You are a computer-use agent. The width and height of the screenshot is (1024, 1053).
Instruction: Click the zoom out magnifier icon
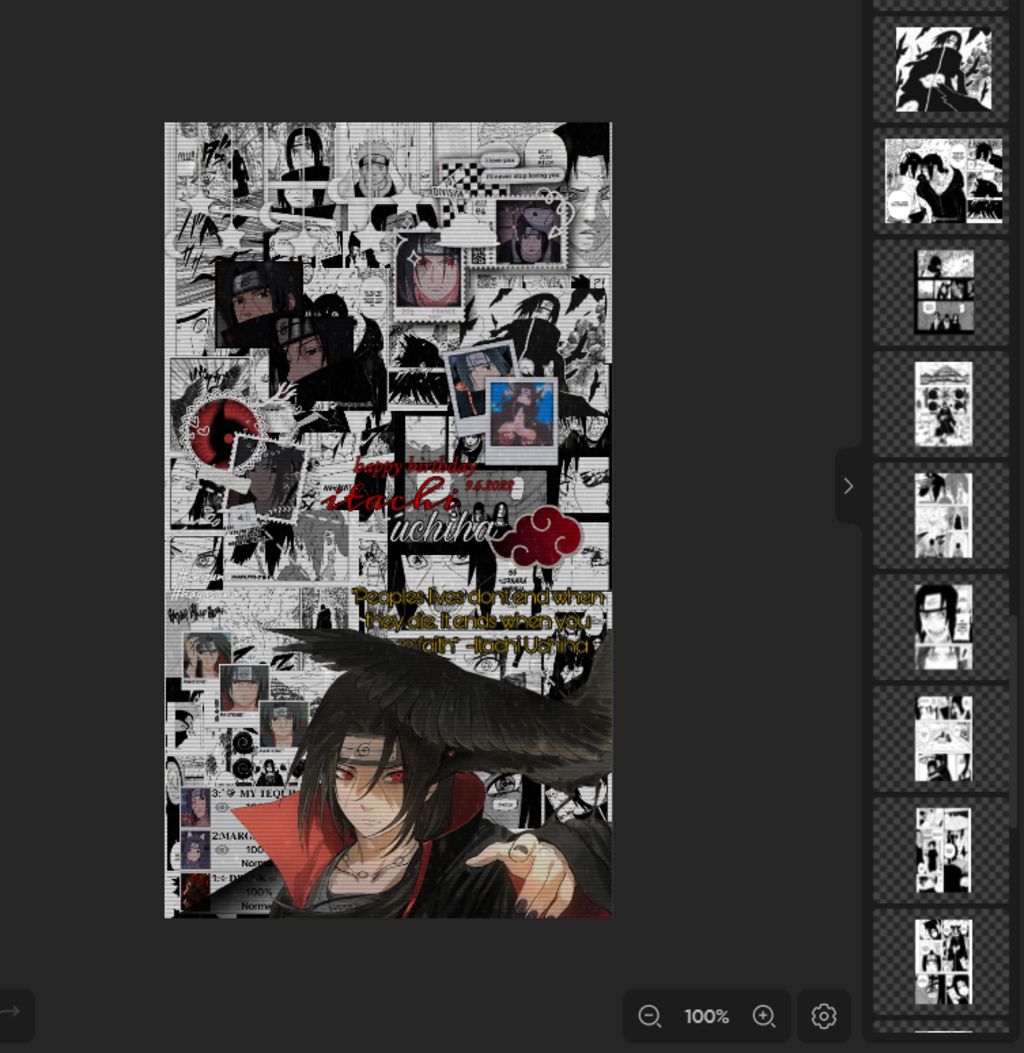tap(649, 1015)
